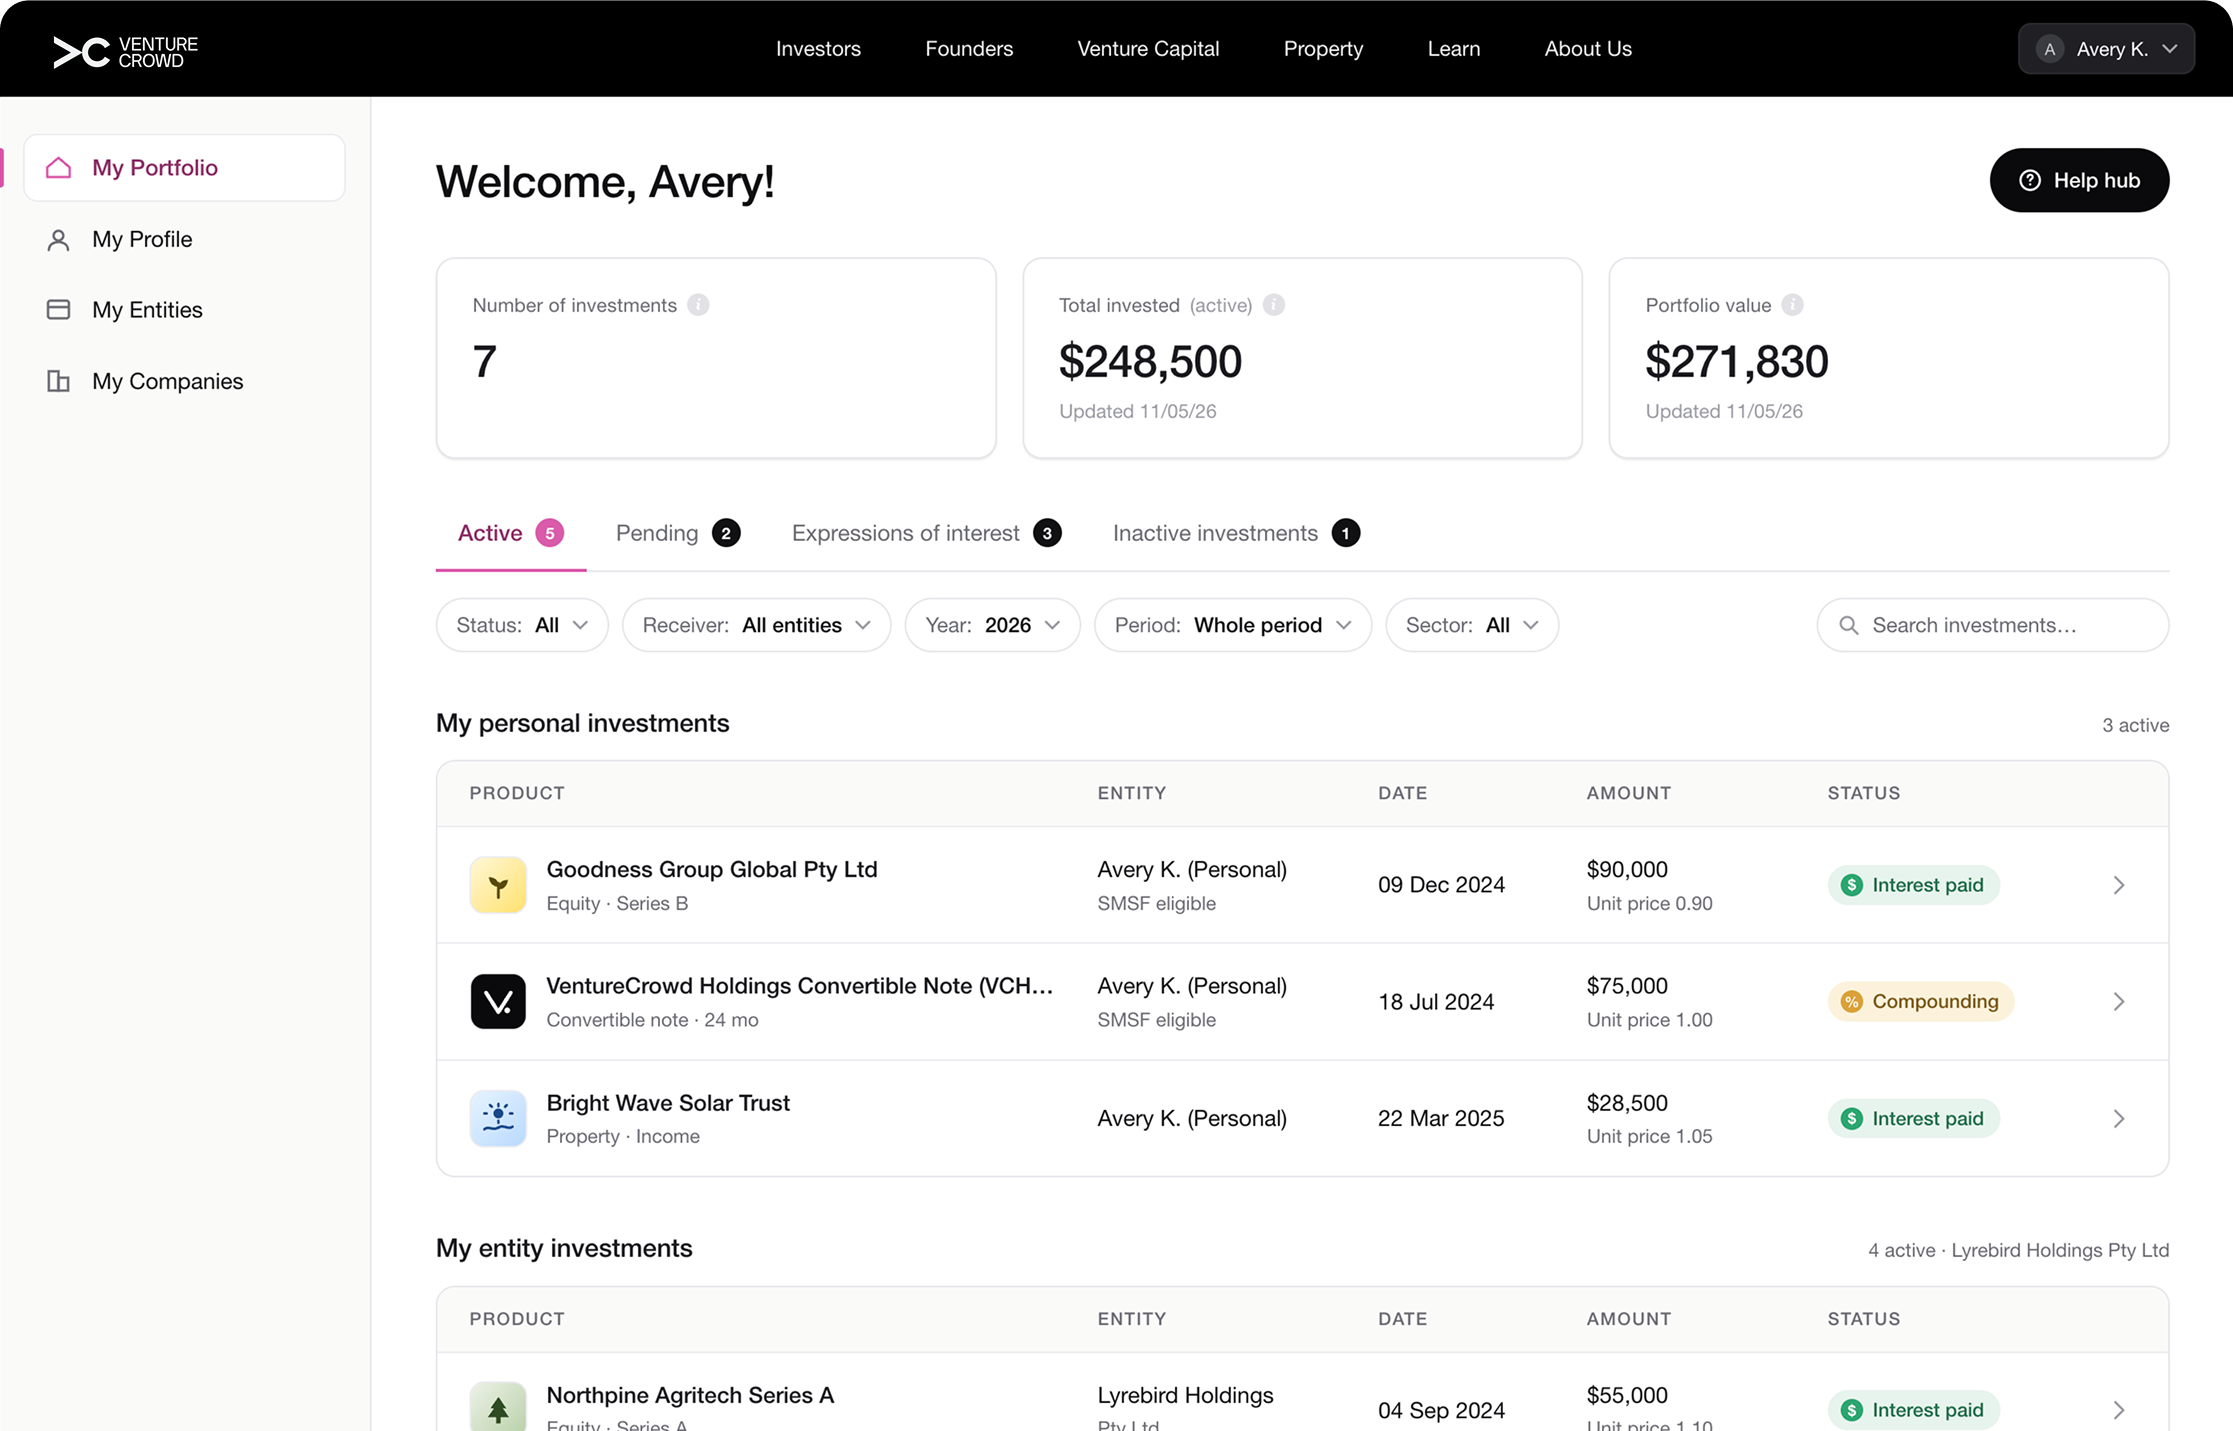Click the My Entities card icon
The height and width of the screenshot is (1431, 2233).
pyautogui.click(x=59, y=310)
